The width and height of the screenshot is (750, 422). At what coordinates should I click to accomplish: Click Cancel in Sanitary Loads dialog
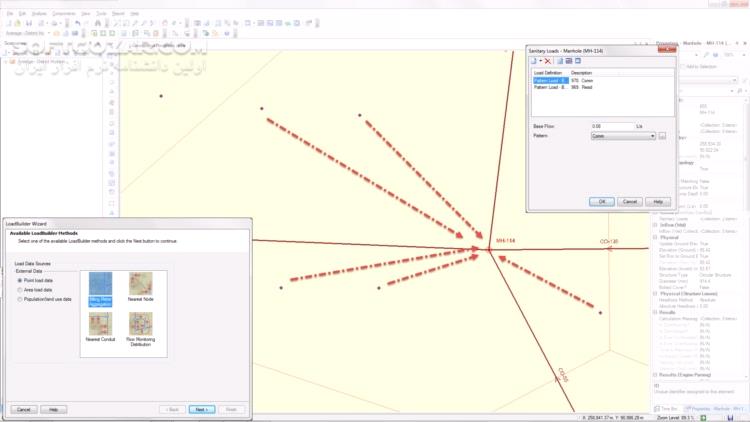click(x=629, y=201)
